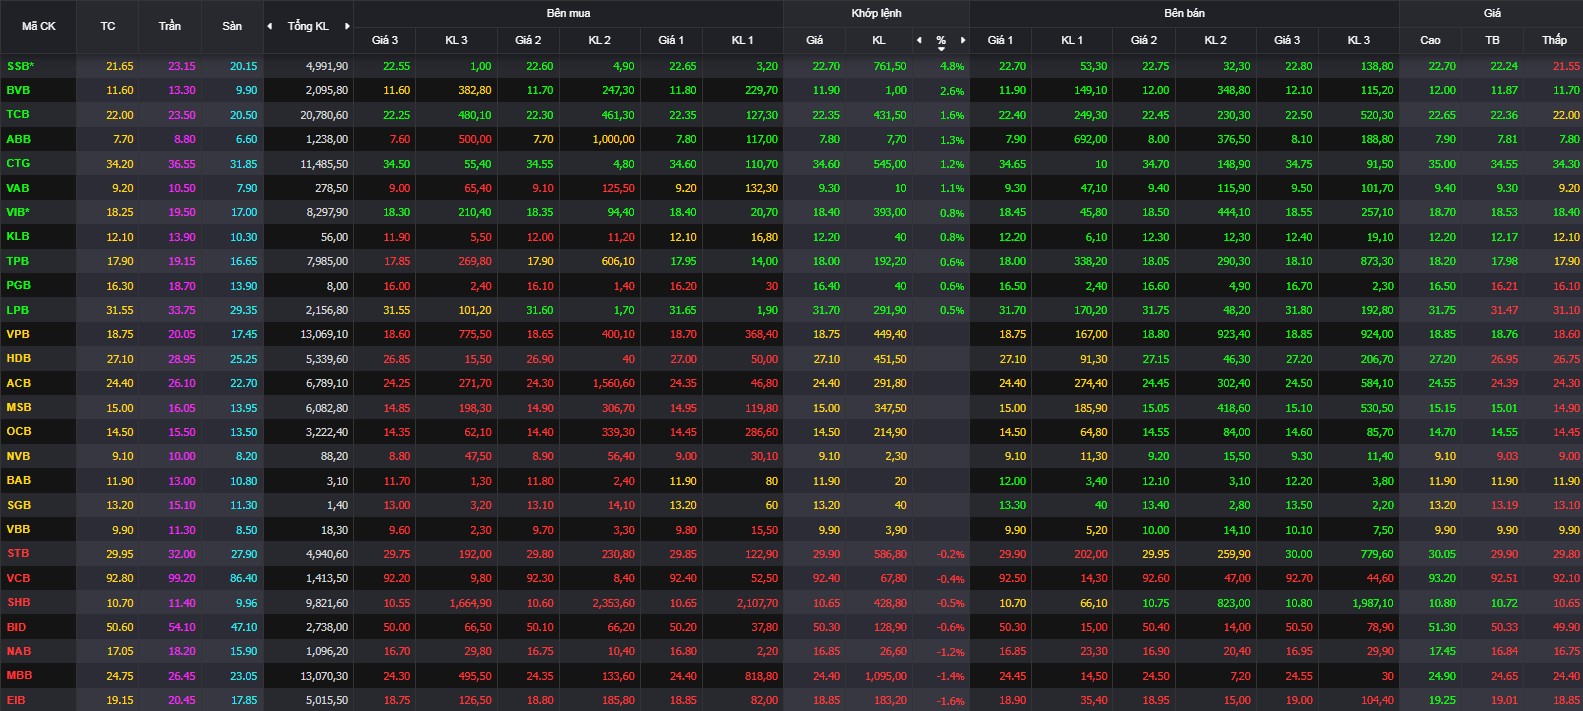Sort by the Mã CK column header

pyautogui.click(x=39, y=26)
